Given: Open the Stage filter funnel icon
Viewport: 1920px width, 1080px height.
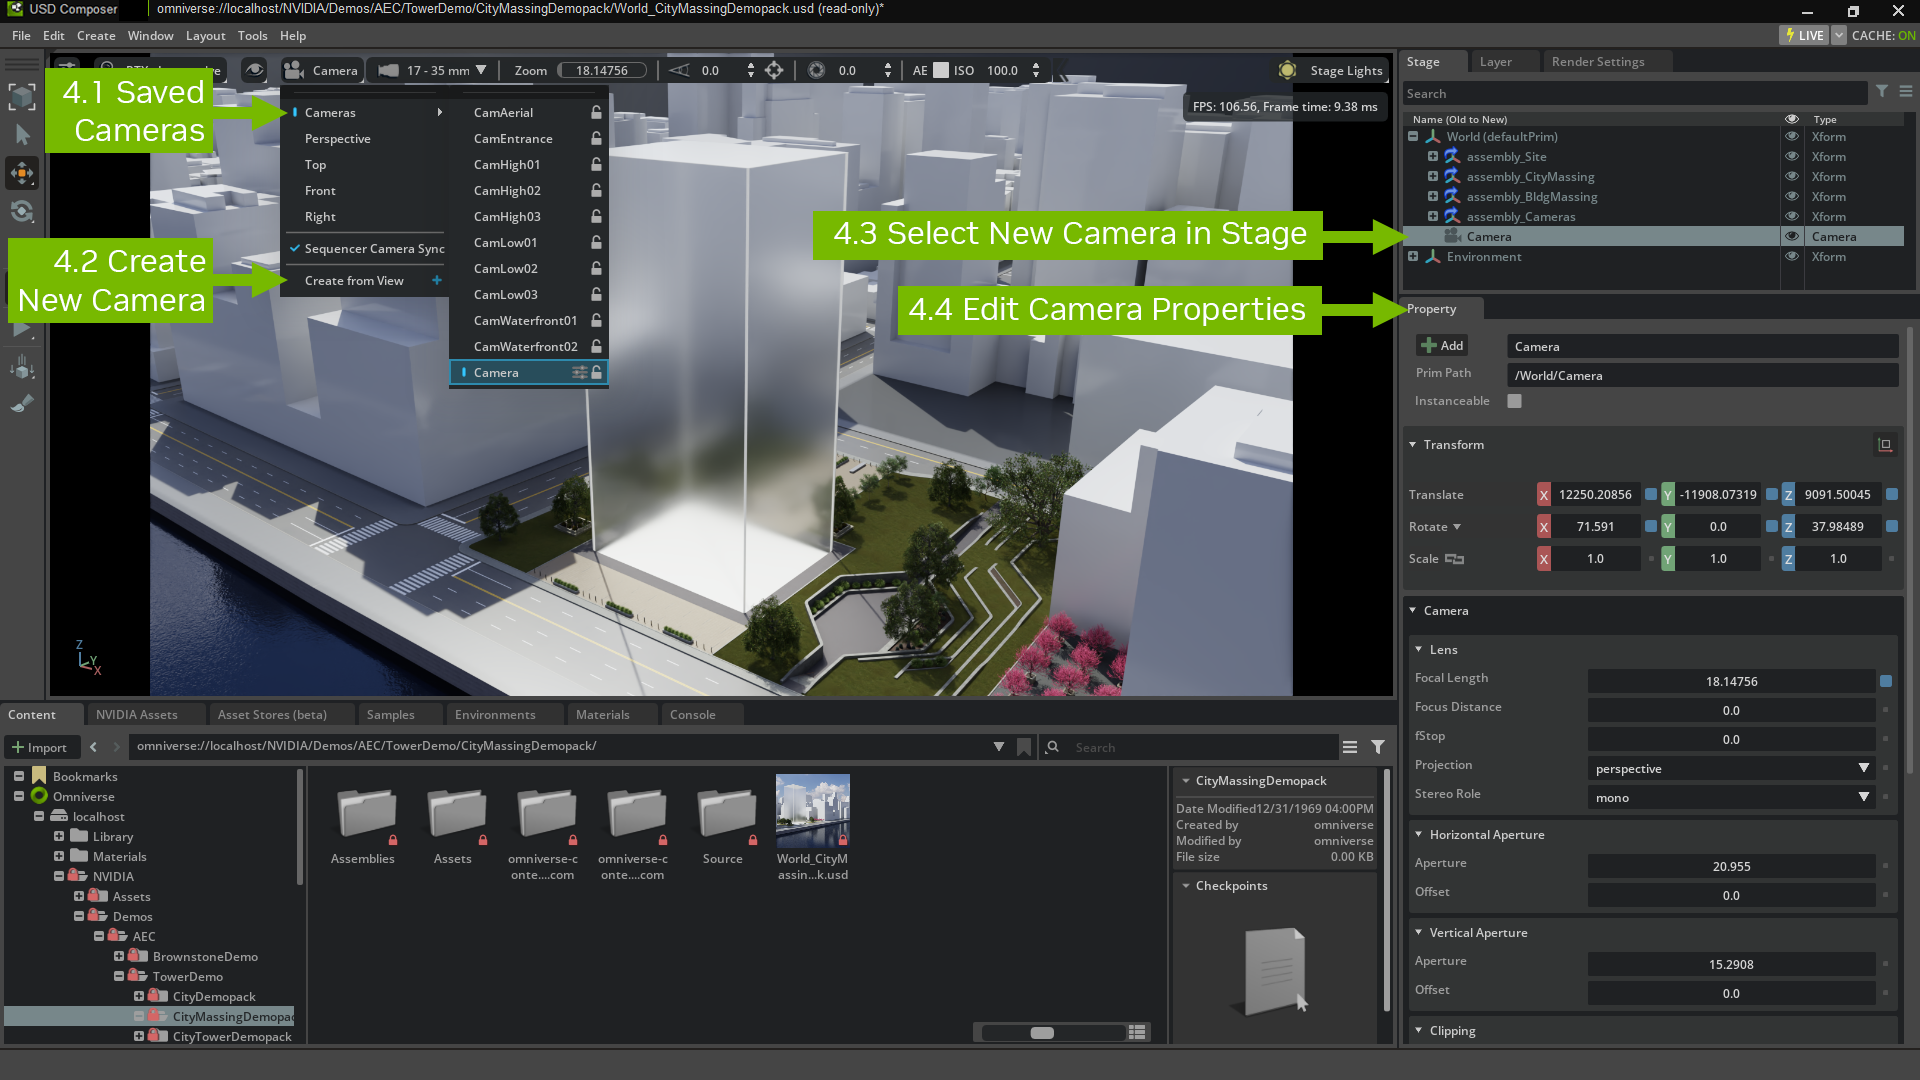Looking at the screenshot, I should tap(1881, 91).
